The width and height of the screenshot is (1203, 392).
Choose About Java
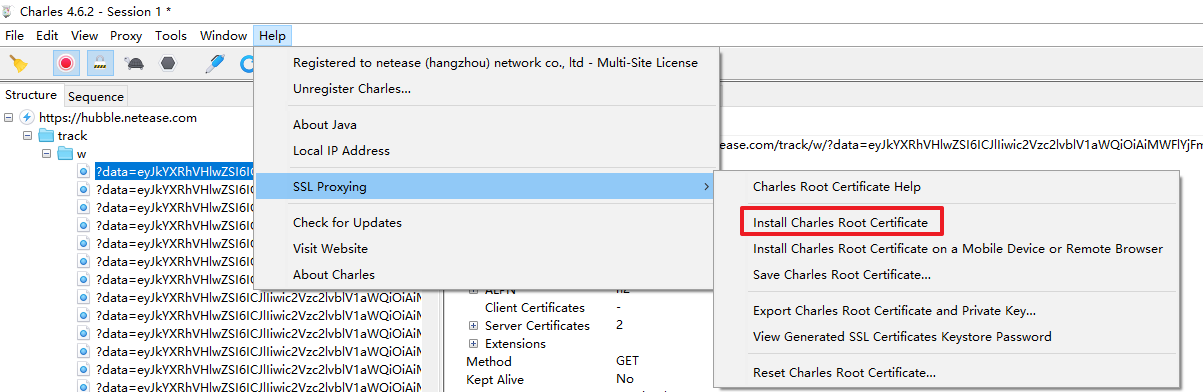pyautogui.click(x=486, y=124)
